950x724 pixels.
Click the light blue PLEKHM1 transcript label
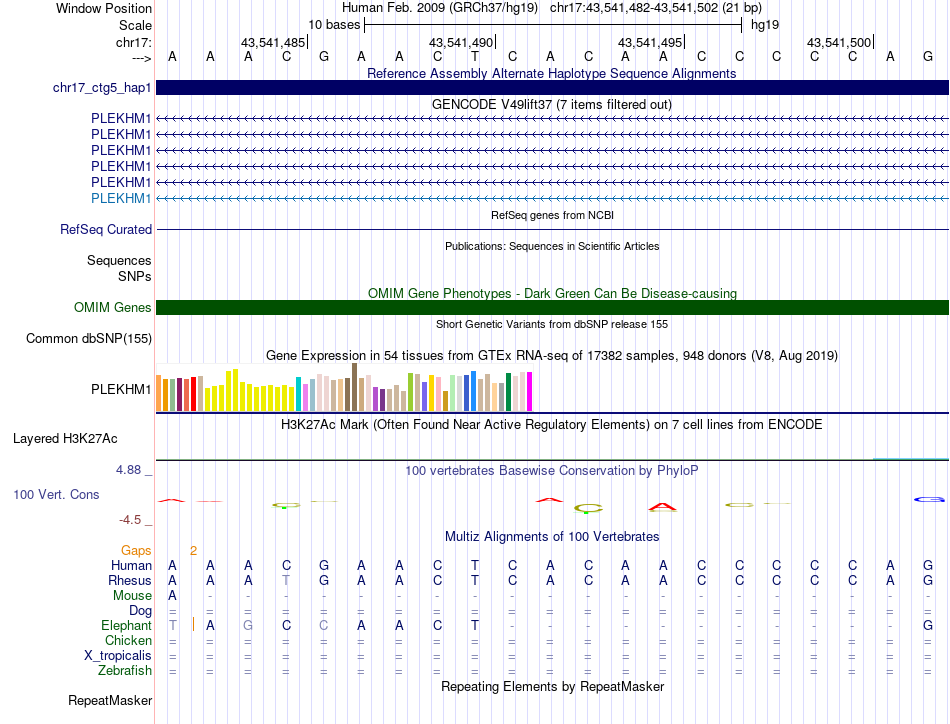121,198
